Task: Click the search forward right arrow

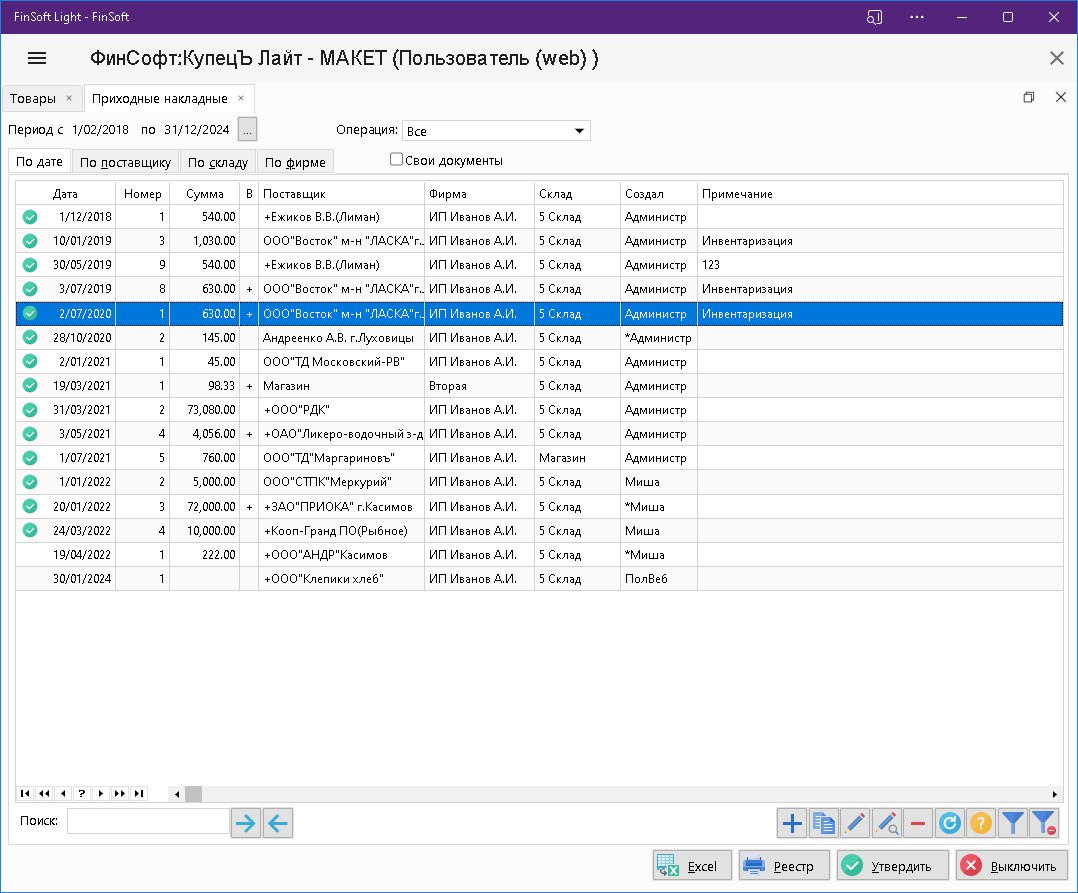Action: [245, 823]
